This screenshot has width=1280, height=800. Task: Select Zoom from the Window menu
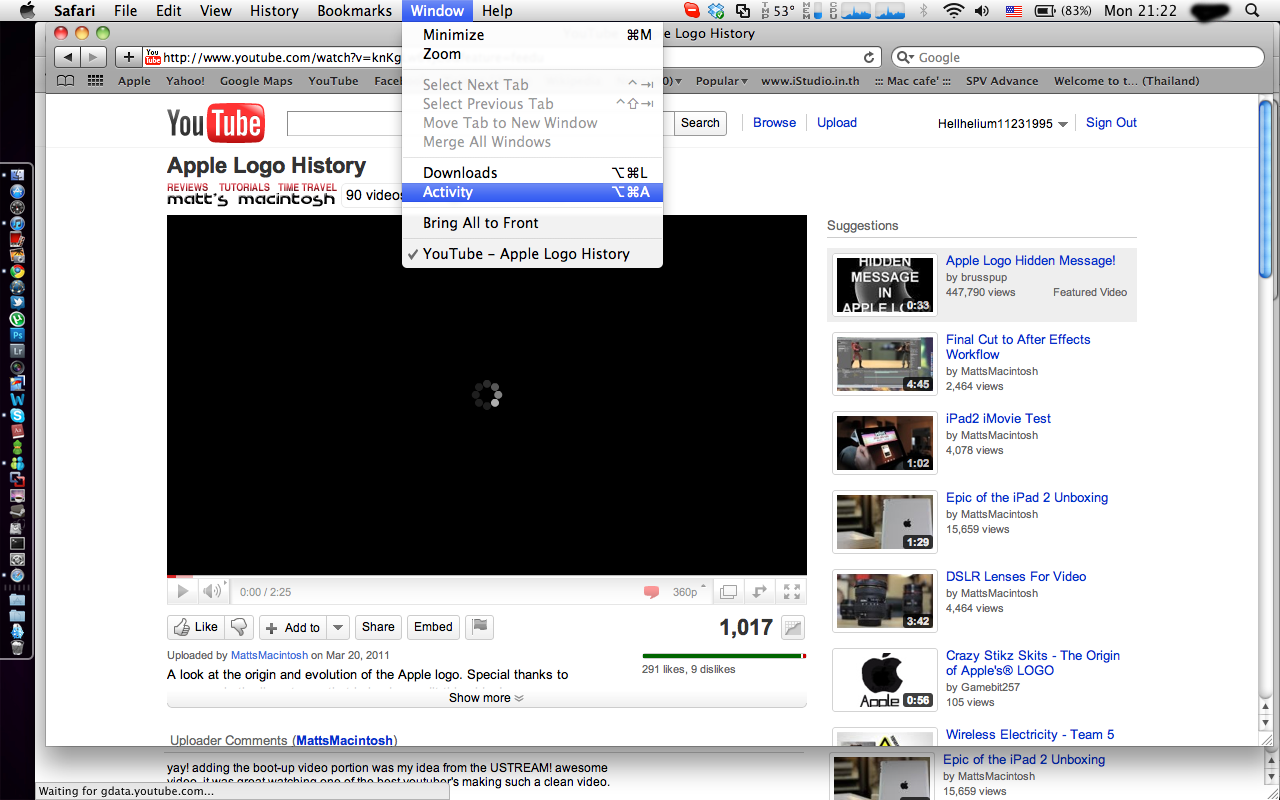click(532, 54)
